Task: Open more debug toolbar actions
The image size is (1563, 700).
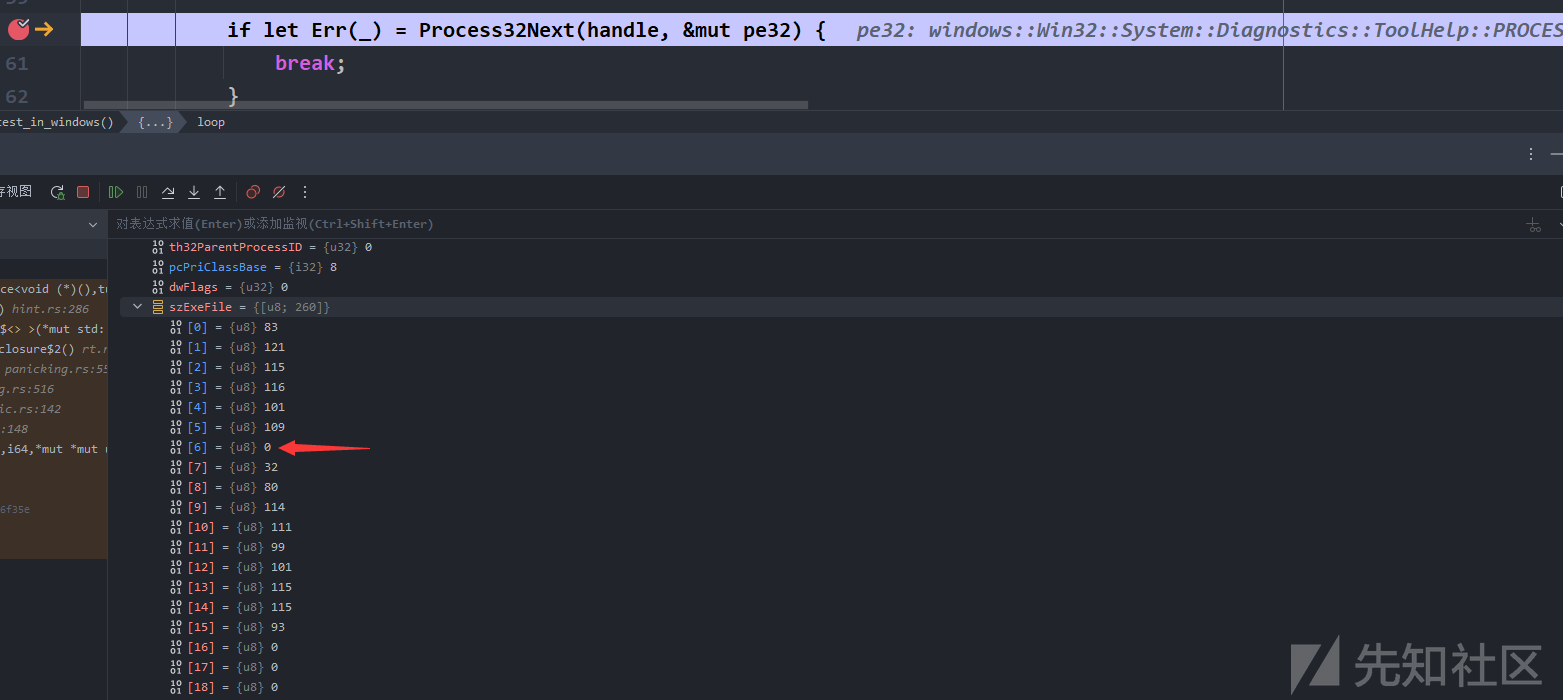Action: [305, 192]
